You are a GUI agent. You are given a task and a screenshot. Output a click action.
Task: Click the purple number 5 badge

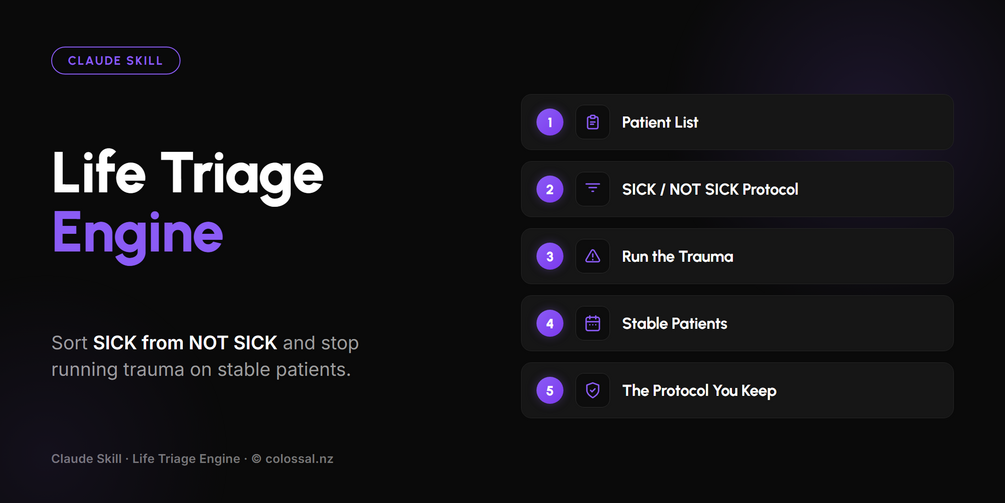tap(550, 390)
